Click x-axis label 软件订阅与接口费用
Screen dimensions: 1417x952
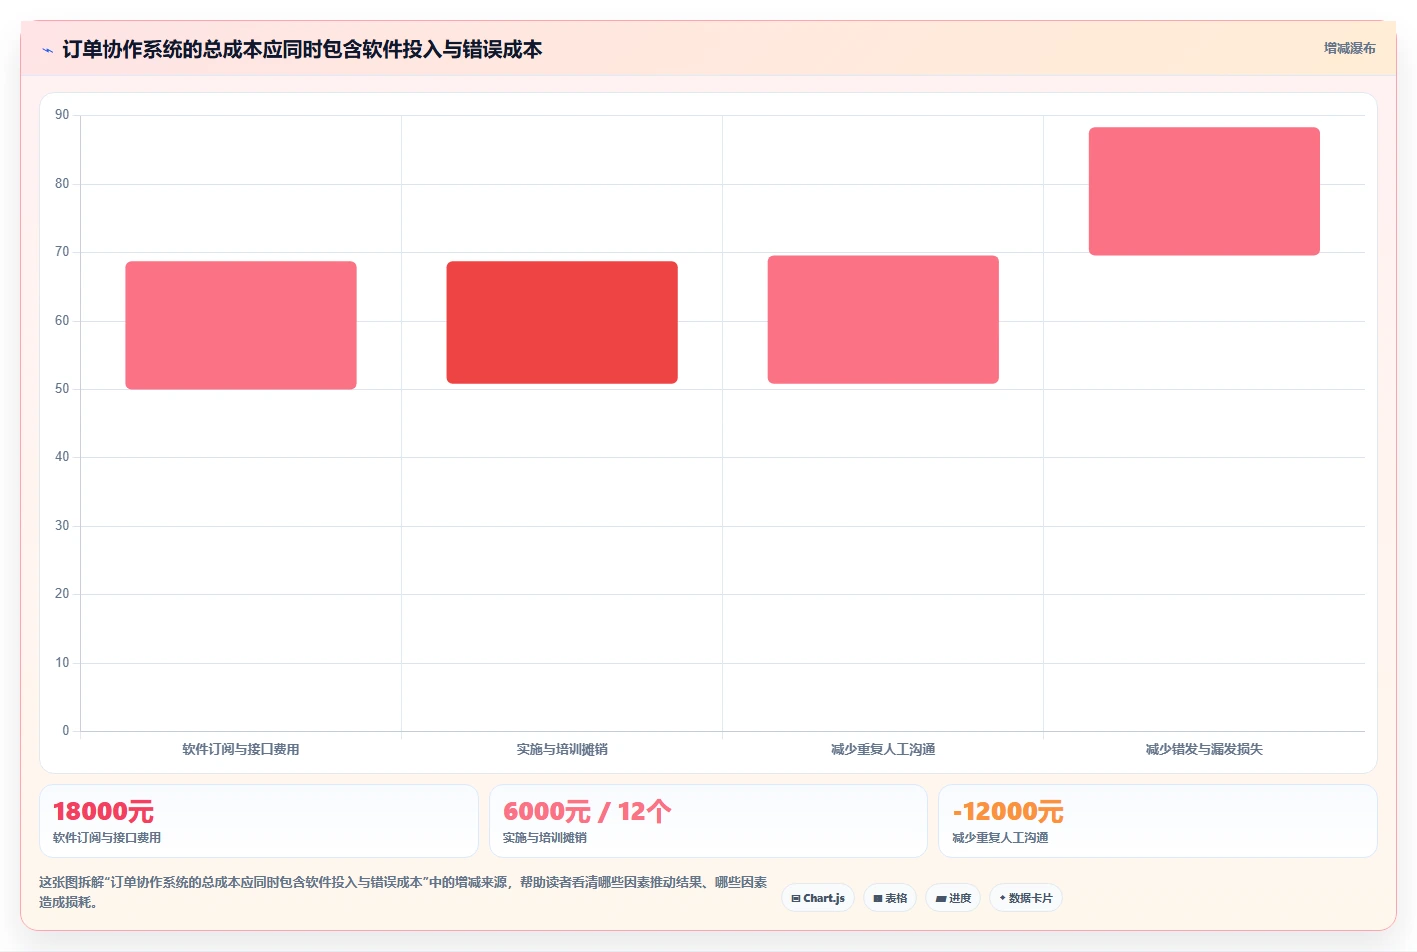(x=241, y=749)
